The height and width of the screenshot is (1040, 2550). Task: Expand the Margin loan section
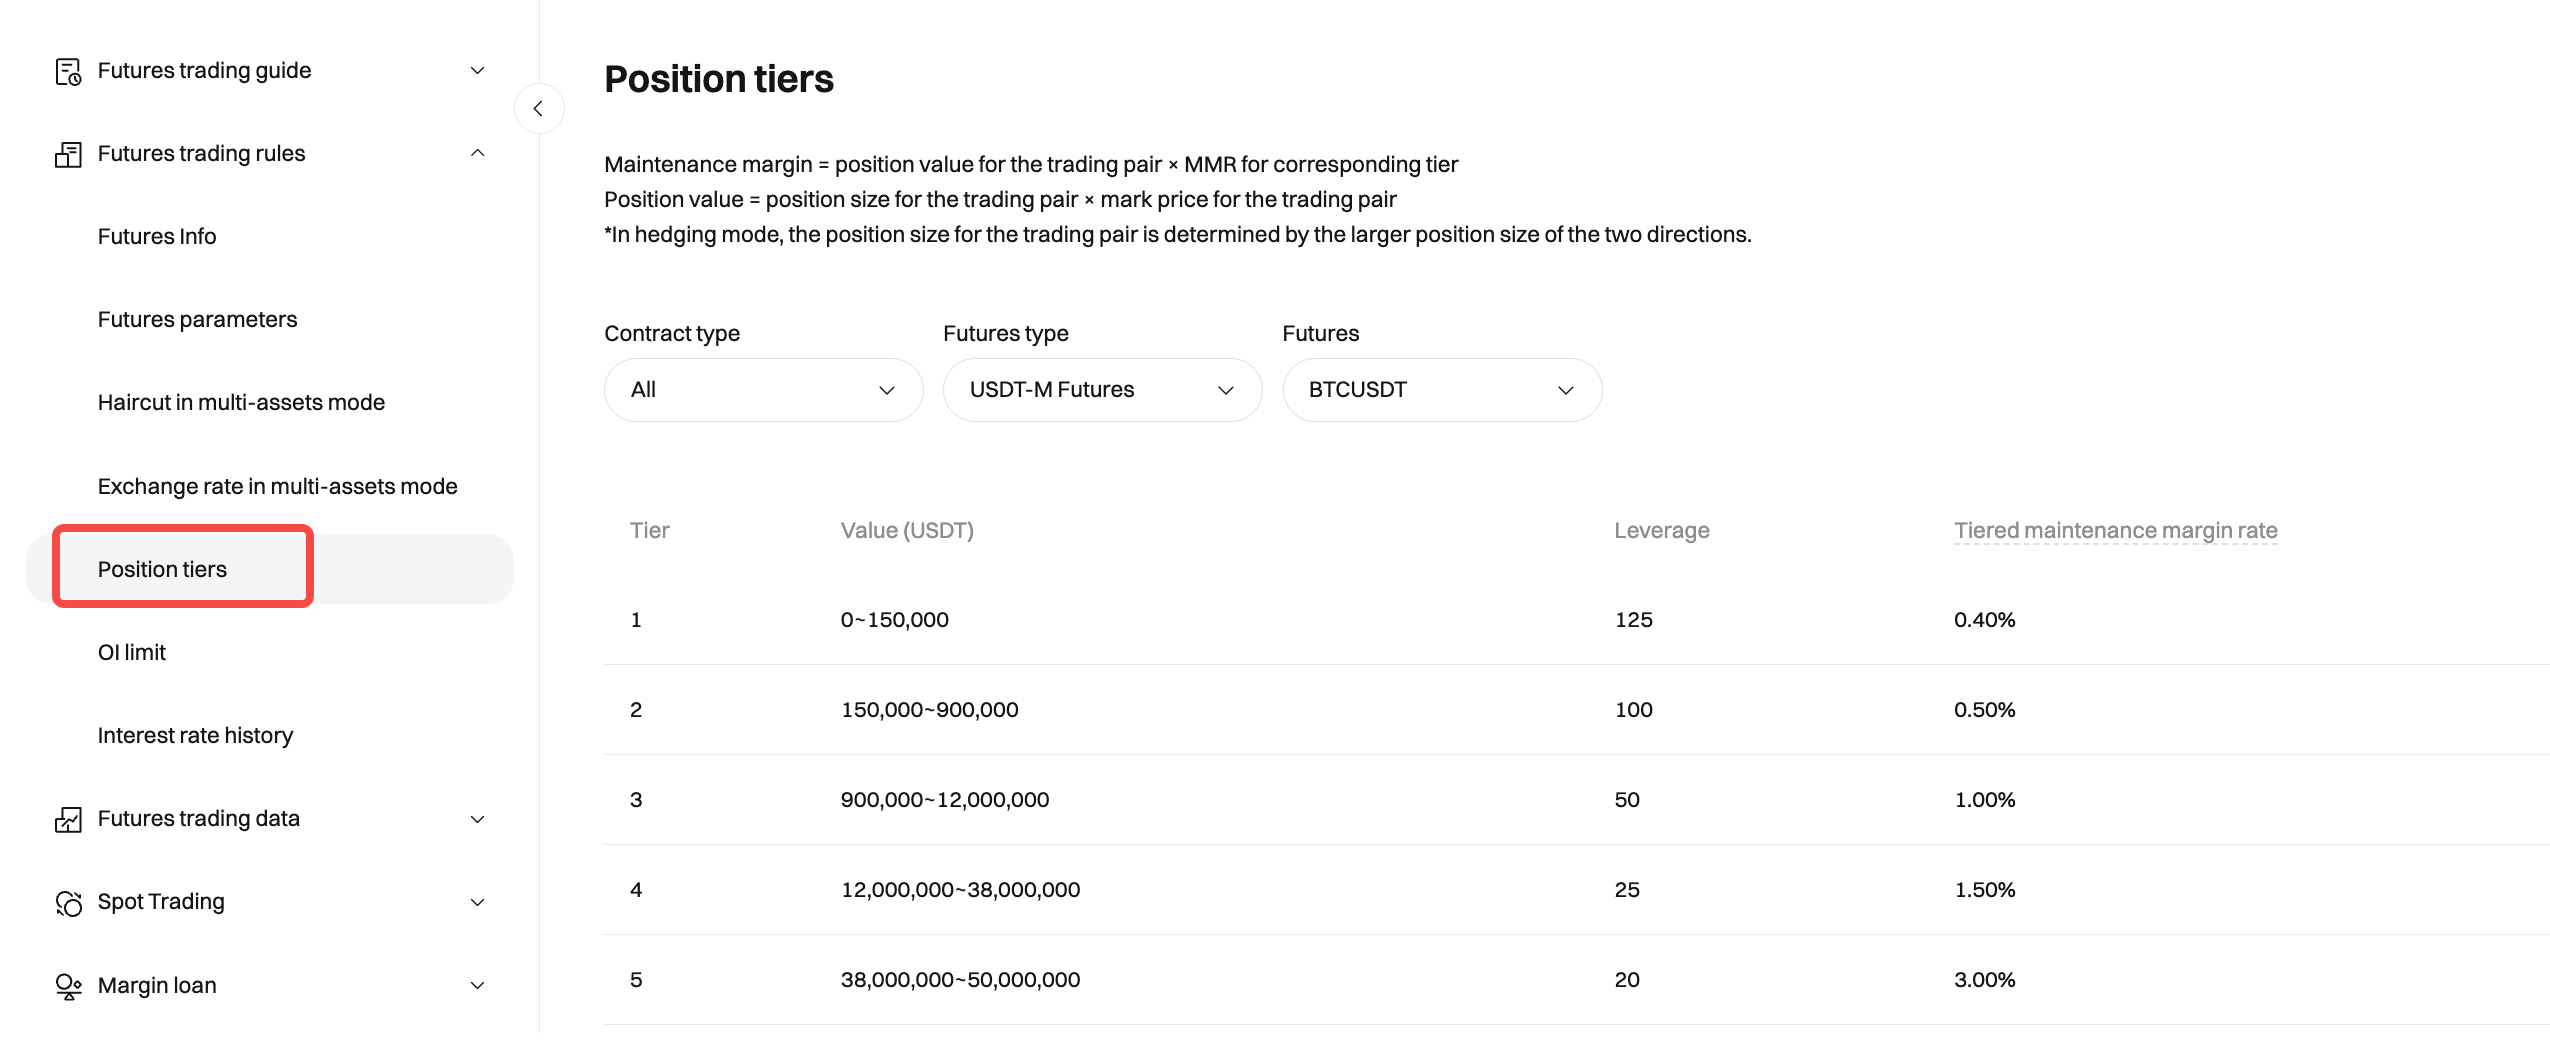477,986
